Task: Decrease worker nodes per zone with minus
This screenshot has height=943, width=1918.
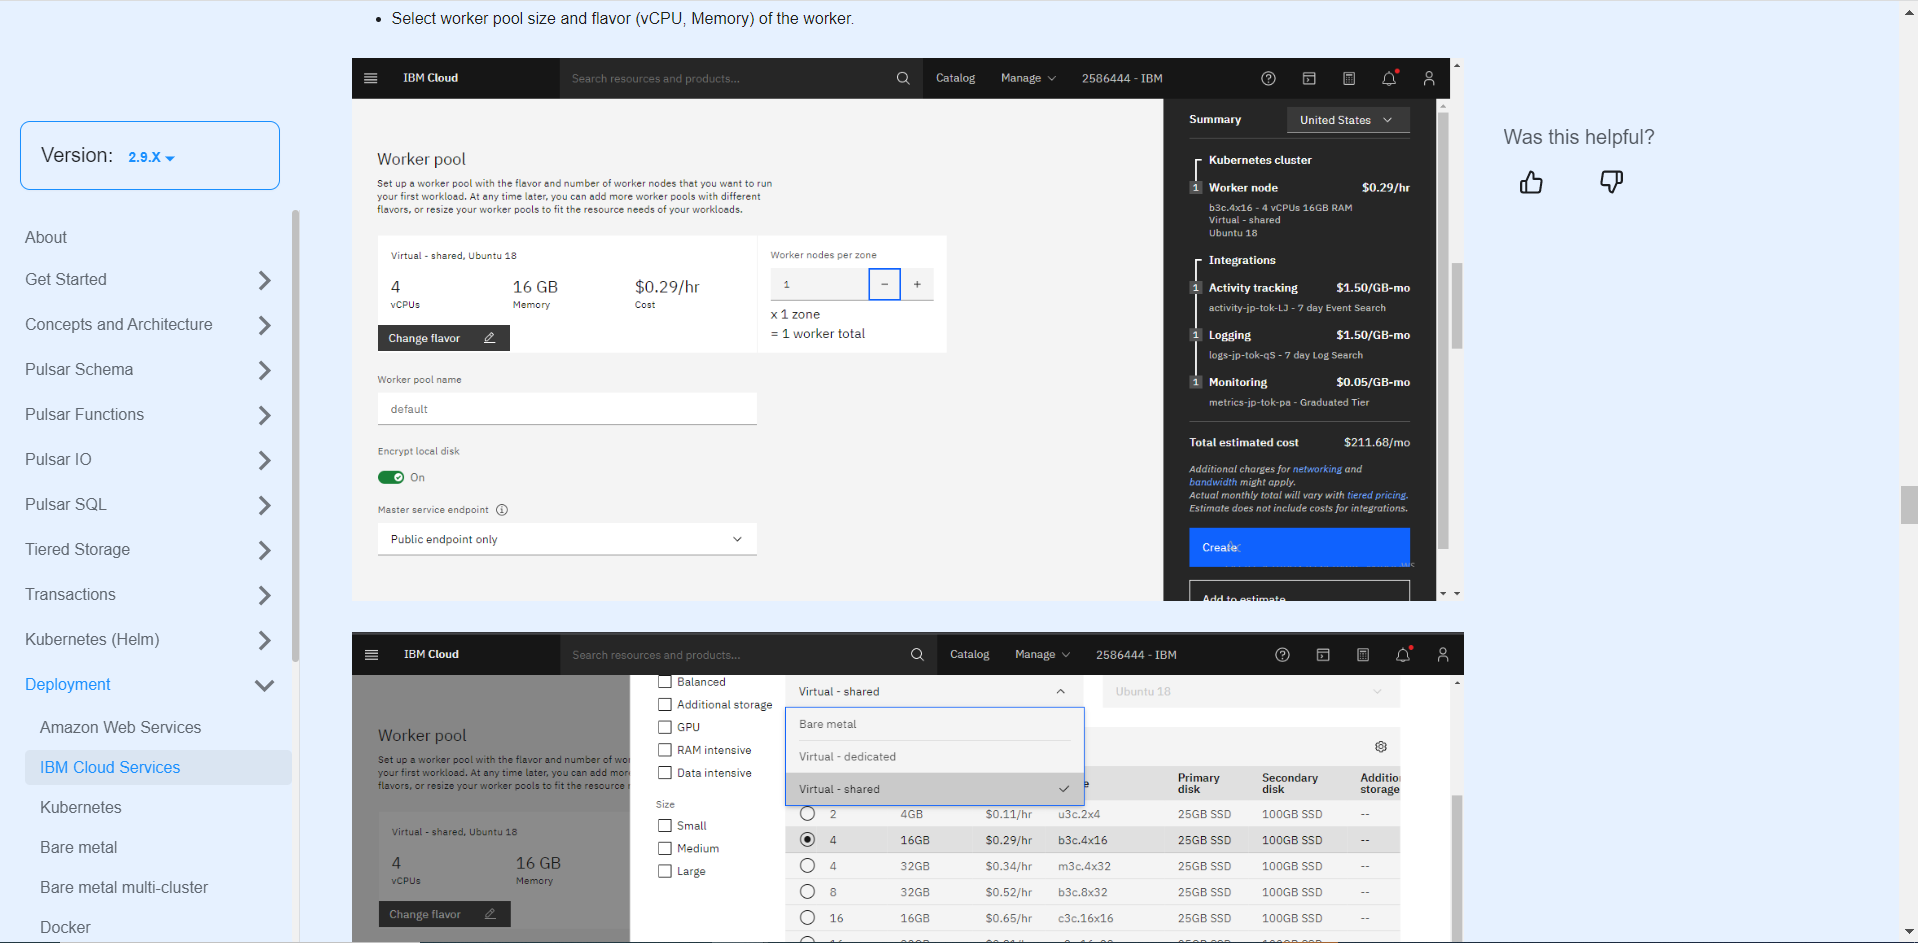Action: [x=885, y=285]
